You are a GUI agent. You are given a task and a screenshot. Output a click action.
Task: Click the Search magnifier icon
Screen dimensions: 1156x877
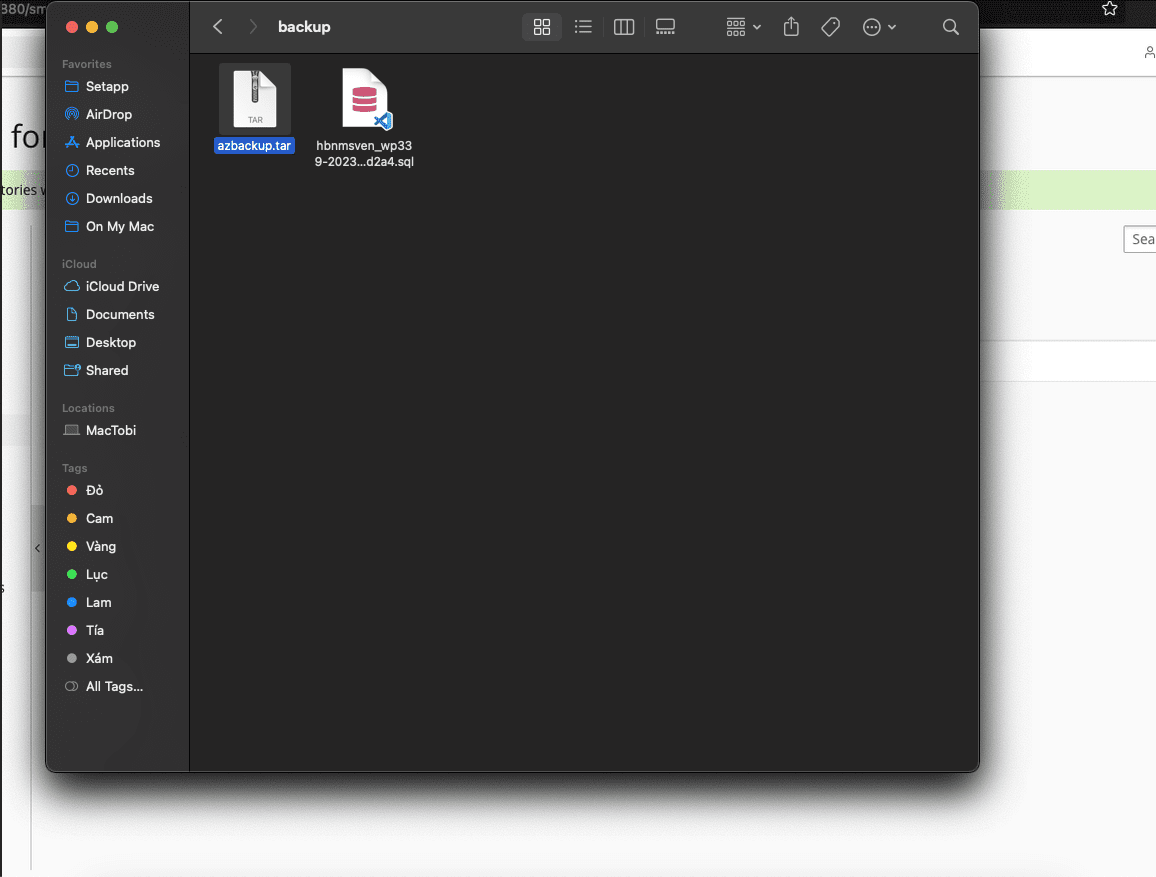[x=950, y=28]
